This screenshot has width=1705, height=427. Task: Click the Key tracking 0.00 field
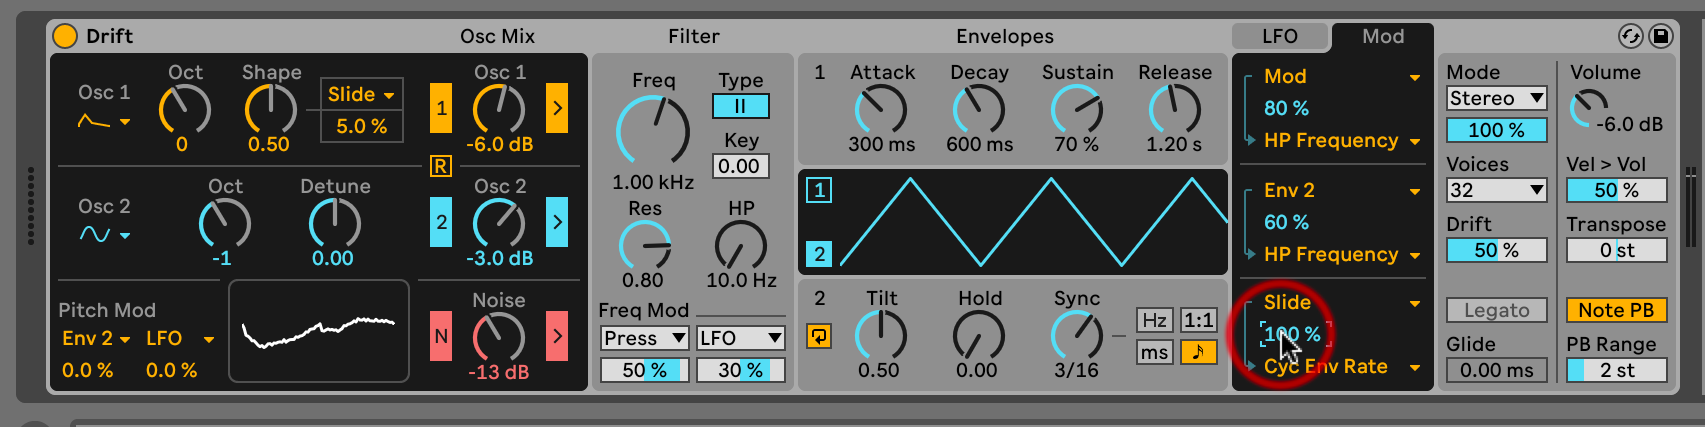[x=741, y=166]
